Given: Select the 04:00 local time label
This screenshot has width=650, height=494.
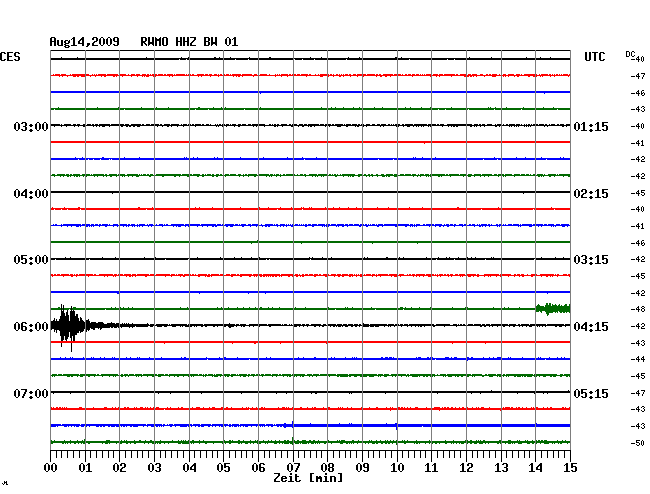Looking at the screenshot, I should 31,194.
